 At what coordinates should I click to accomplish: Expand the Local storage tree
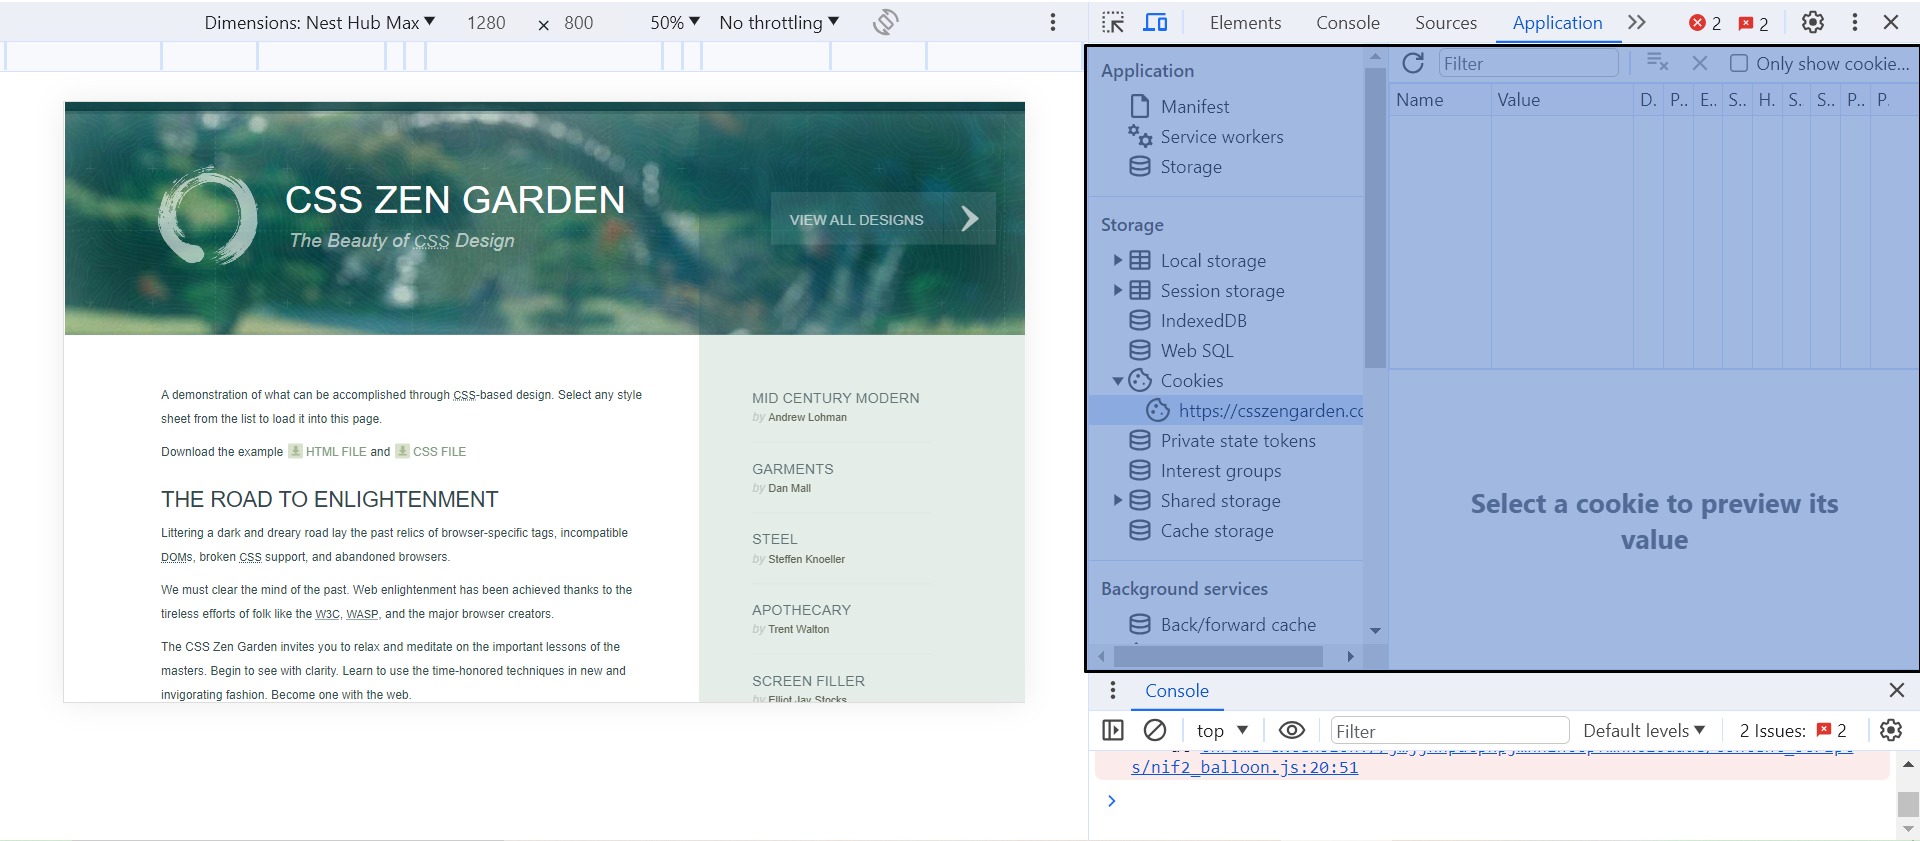point(1118,260)
